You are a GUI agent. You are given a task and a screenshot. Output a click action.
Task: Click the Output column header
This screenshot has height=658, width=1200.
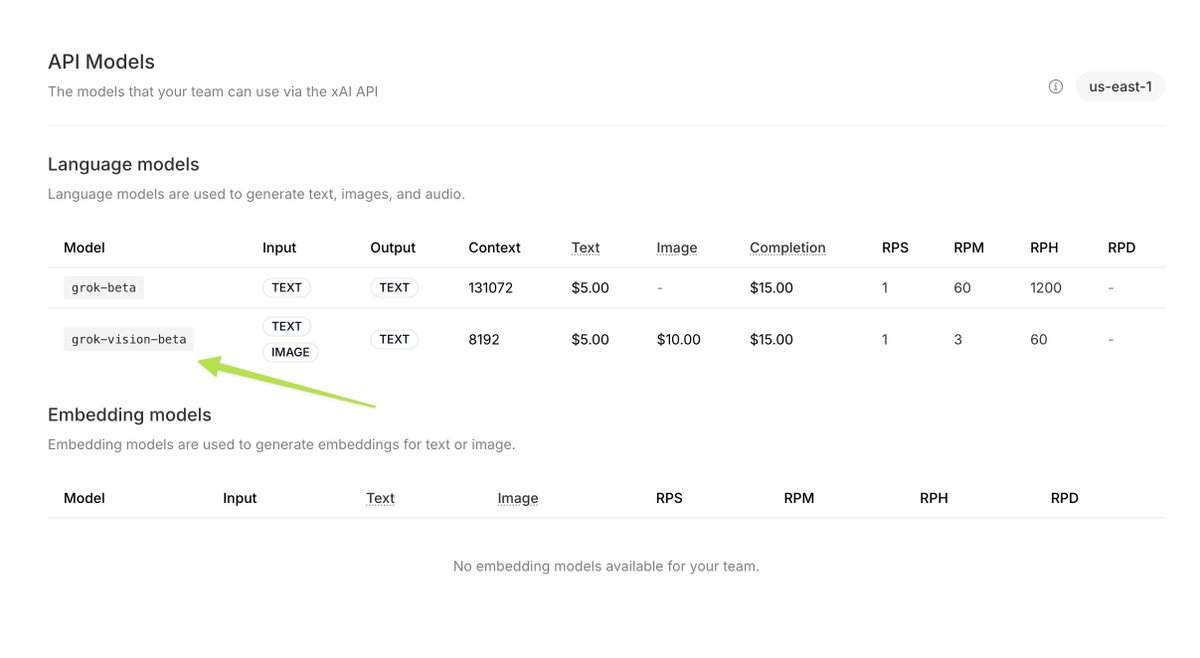pos(393,248)
